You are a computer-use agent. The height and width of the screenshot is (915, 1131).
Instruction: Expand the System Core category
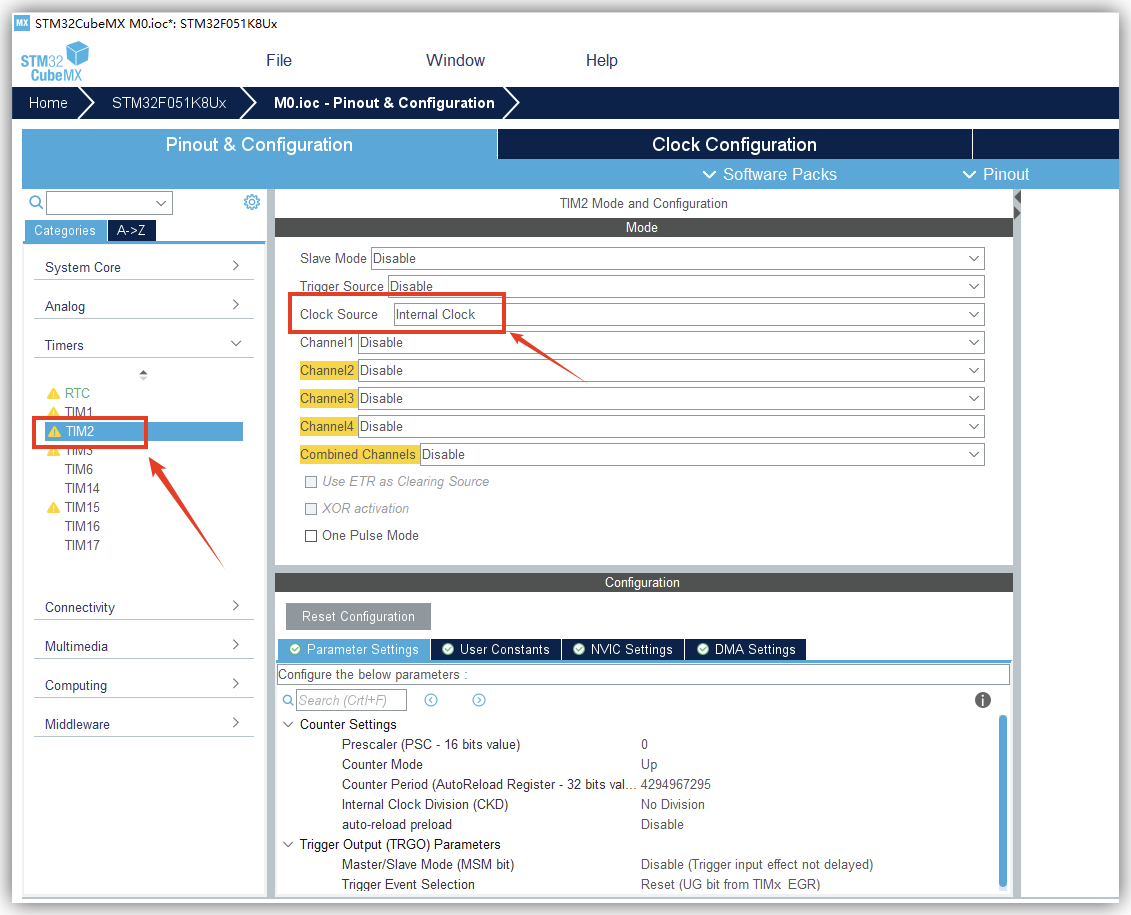[143, 267]
